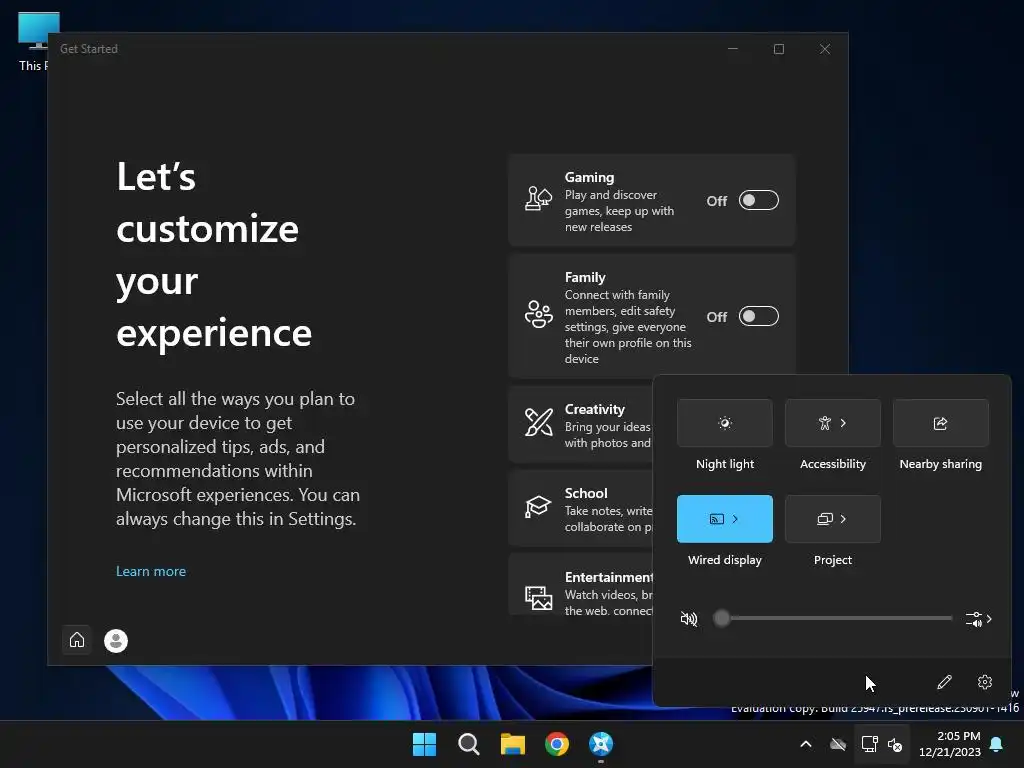
Task: Click the Family people icon
Action: 538,314
